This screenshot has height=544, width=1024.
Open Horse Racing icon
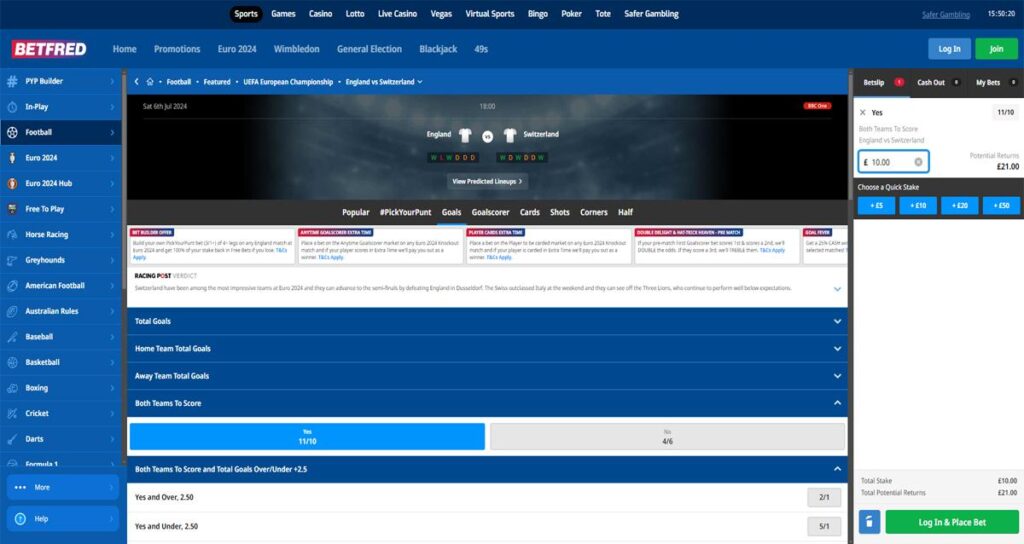click(12, 234)
